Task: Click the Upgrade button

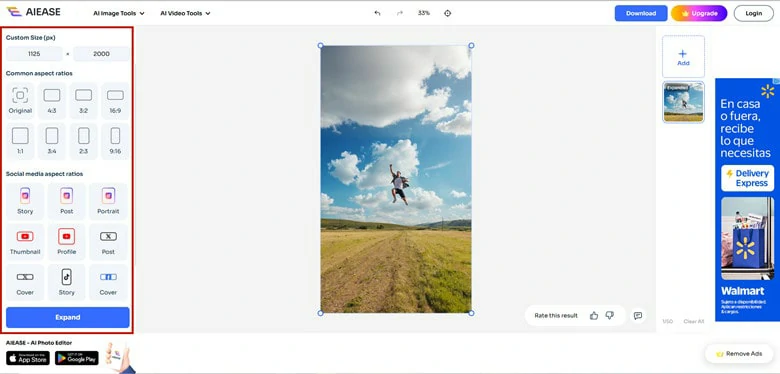Action: (699, 13)
